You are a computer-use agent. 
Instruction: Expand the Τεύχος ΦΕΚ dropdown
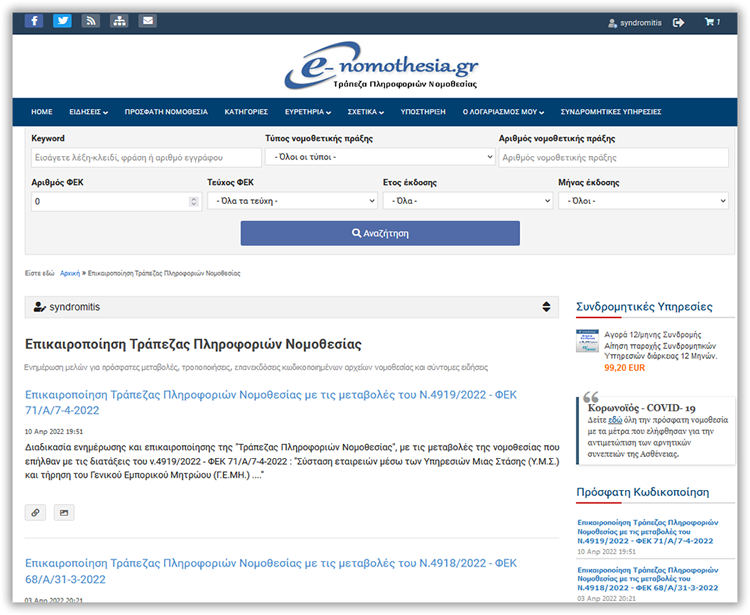(292, 201)
